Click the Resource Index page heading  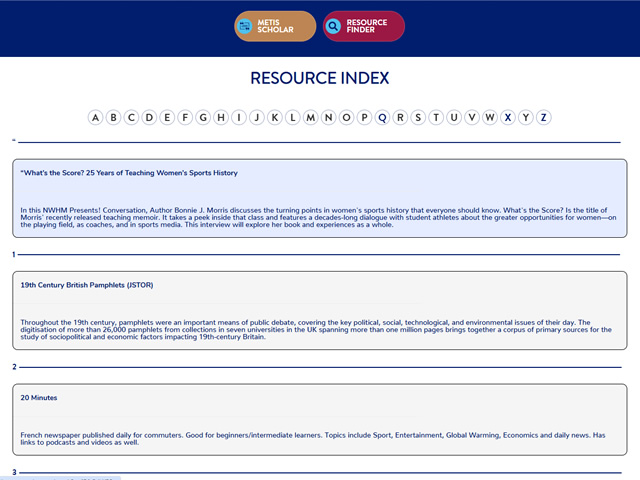(x=320, y=79)
